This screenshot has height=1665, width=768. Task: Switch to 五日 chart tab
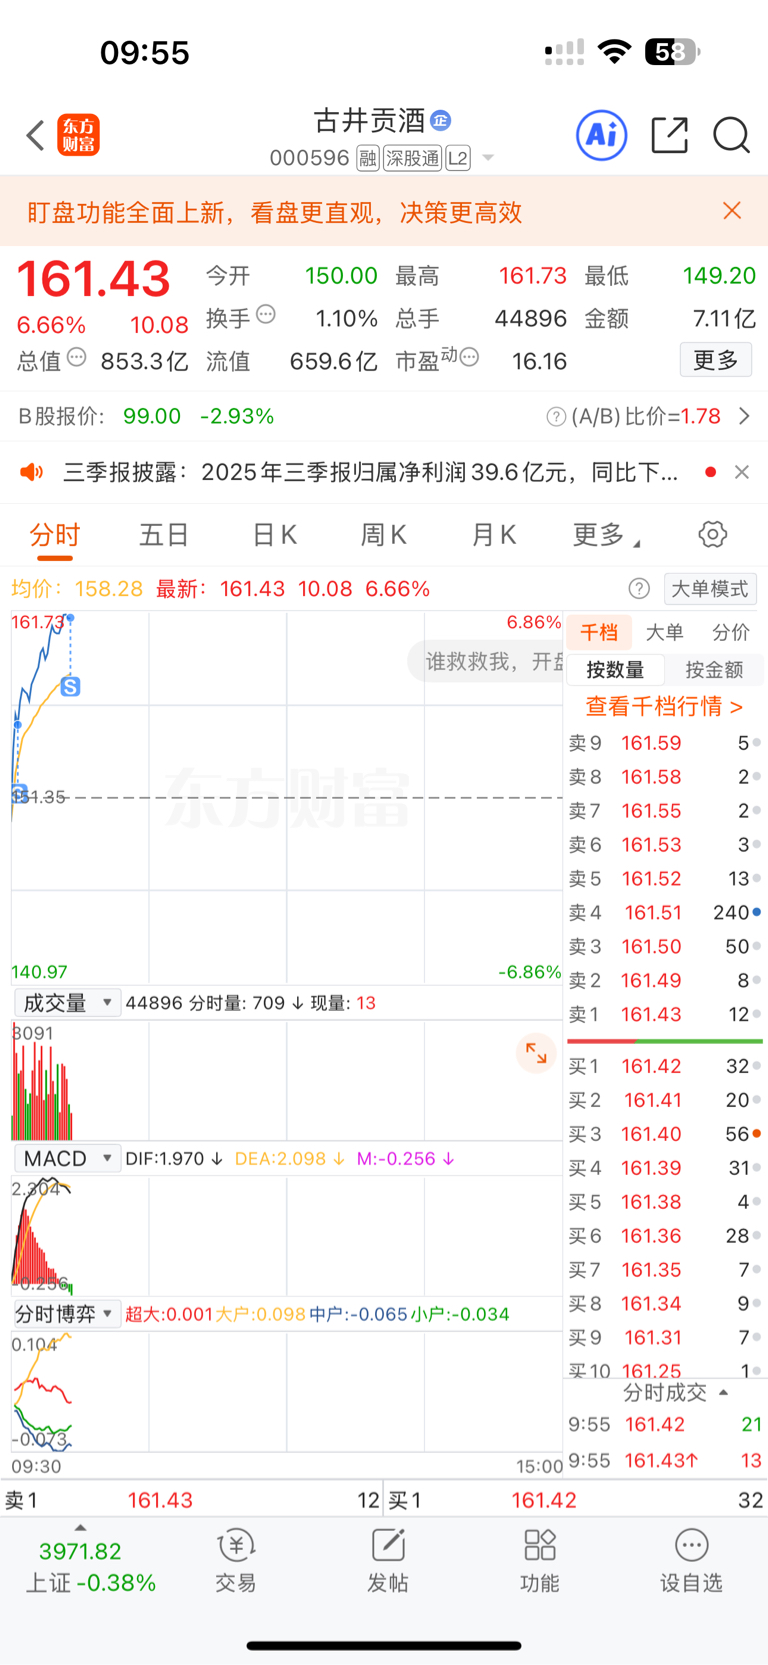(164, 535)
